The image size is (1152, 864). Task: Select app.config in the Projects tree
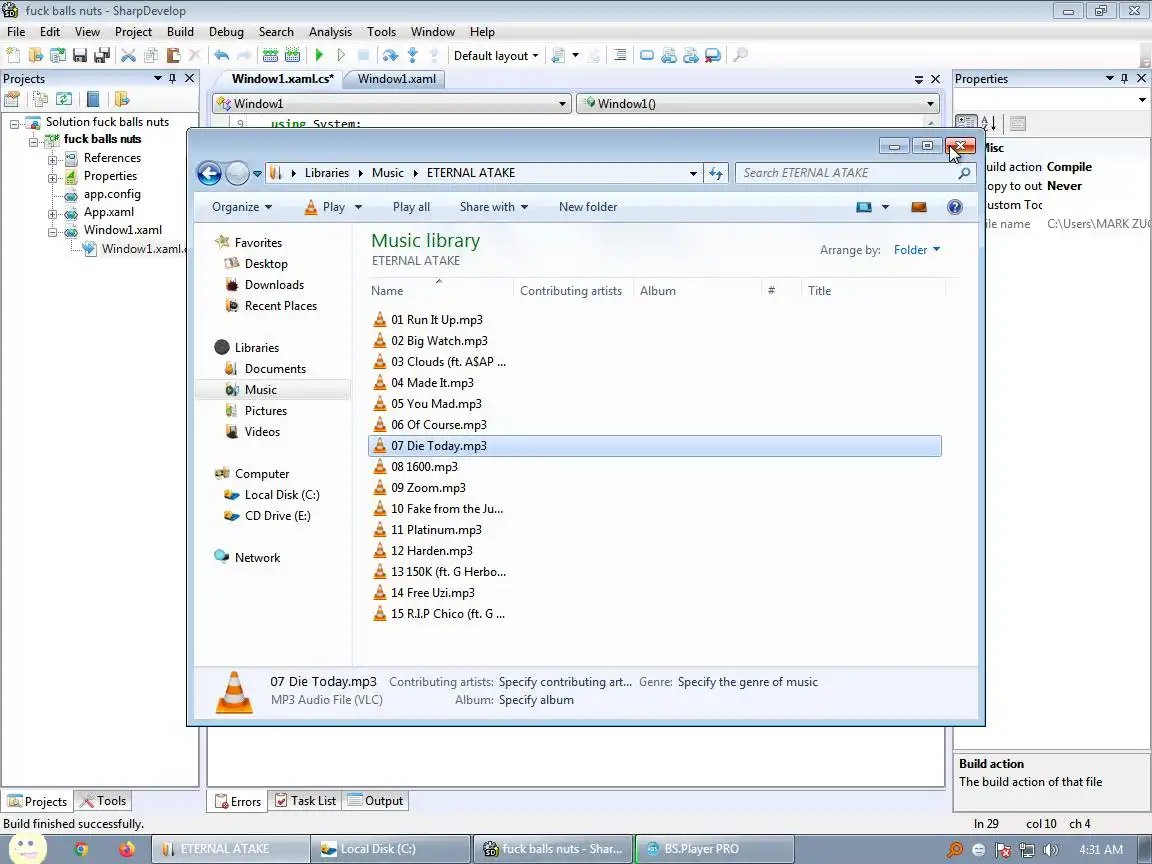(x=112, y=194)
